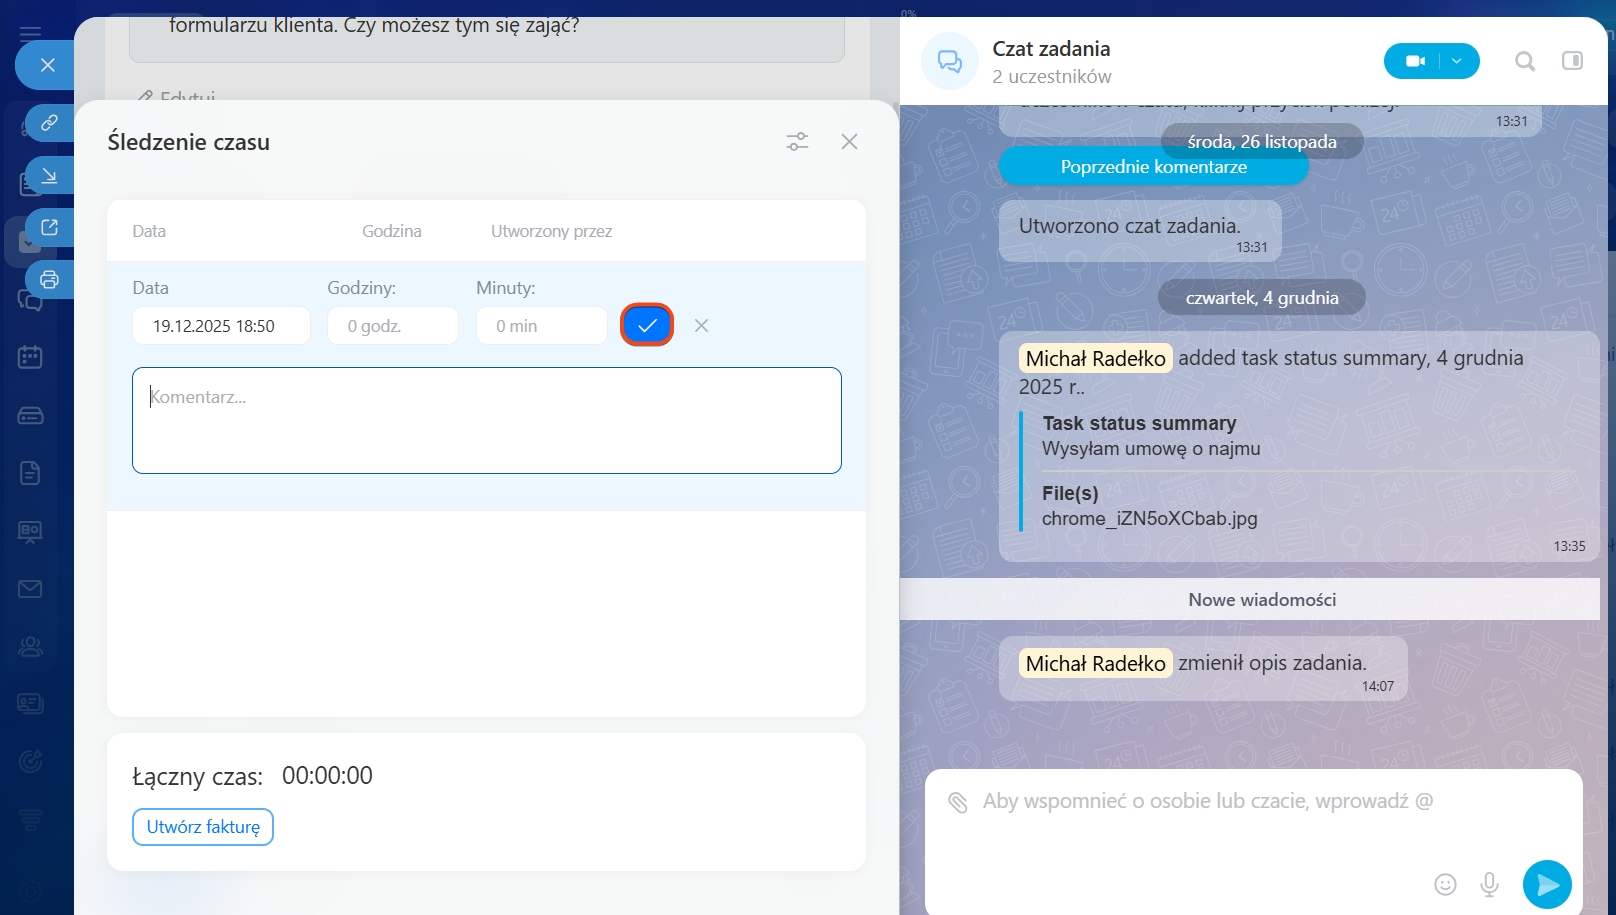The height and width of the screenshot is (915, 1616).
Task: Toggle chat sidebar panel icon
Action: pyautogui.click(x=1572, y=61)
